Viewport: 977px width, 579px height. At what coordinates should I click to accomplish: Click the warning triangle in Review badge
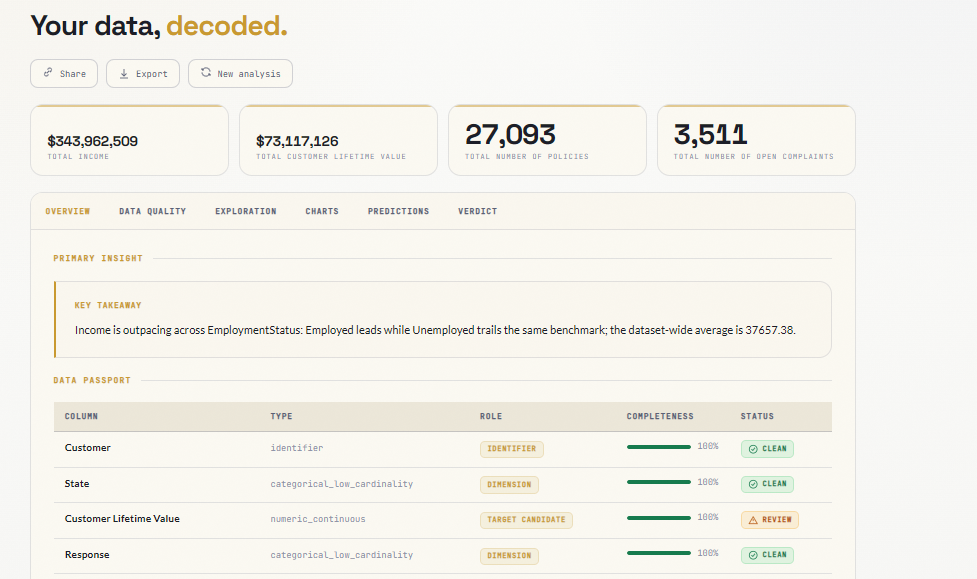753,520
